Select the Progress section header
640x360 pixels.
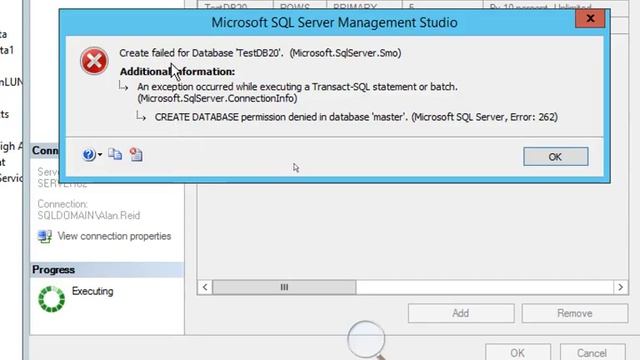click(x=107, y=270)
